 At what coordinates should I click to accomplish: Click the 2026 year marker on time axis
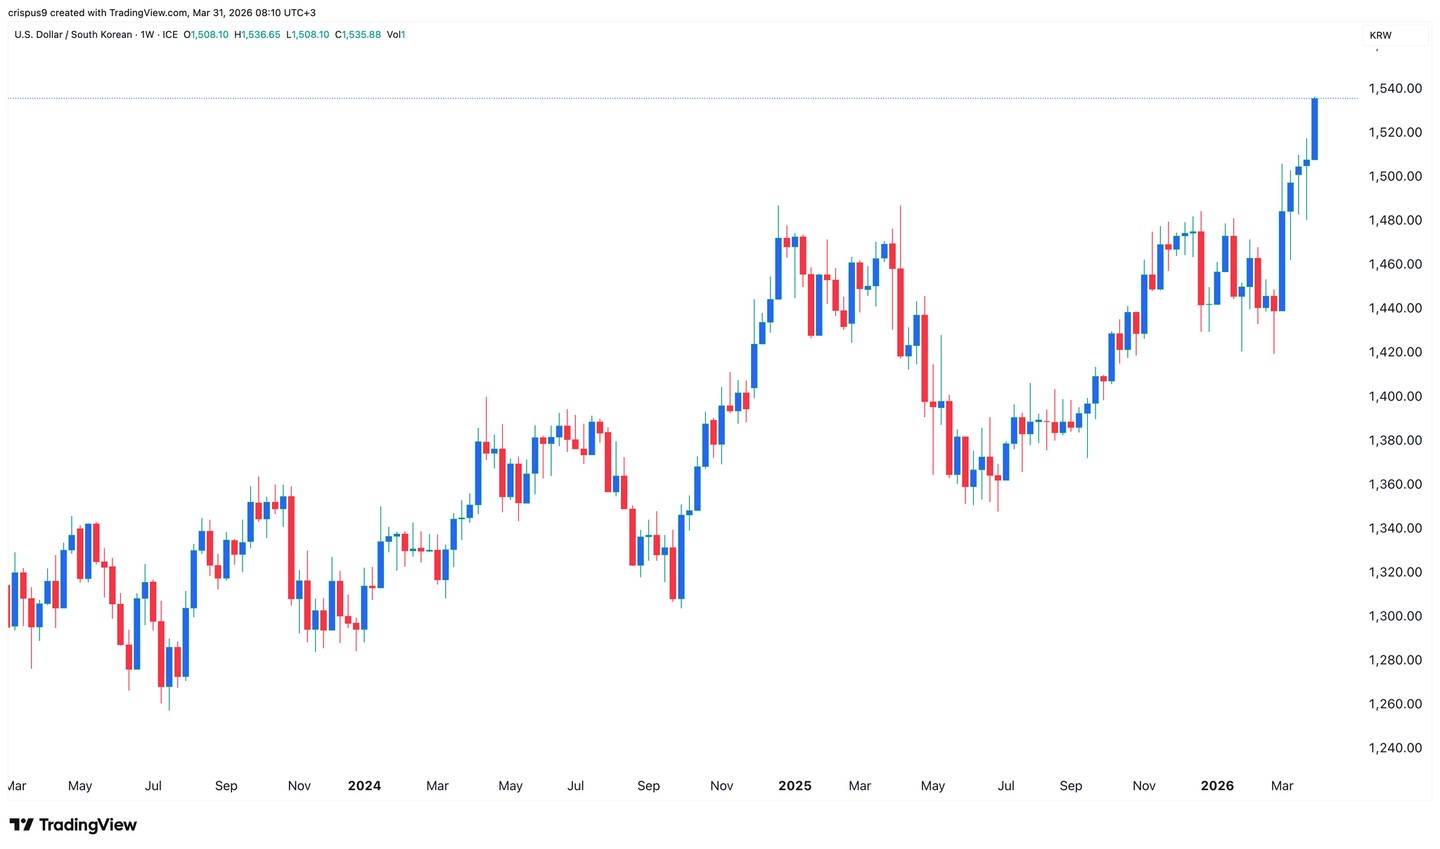pos(1217,786)
